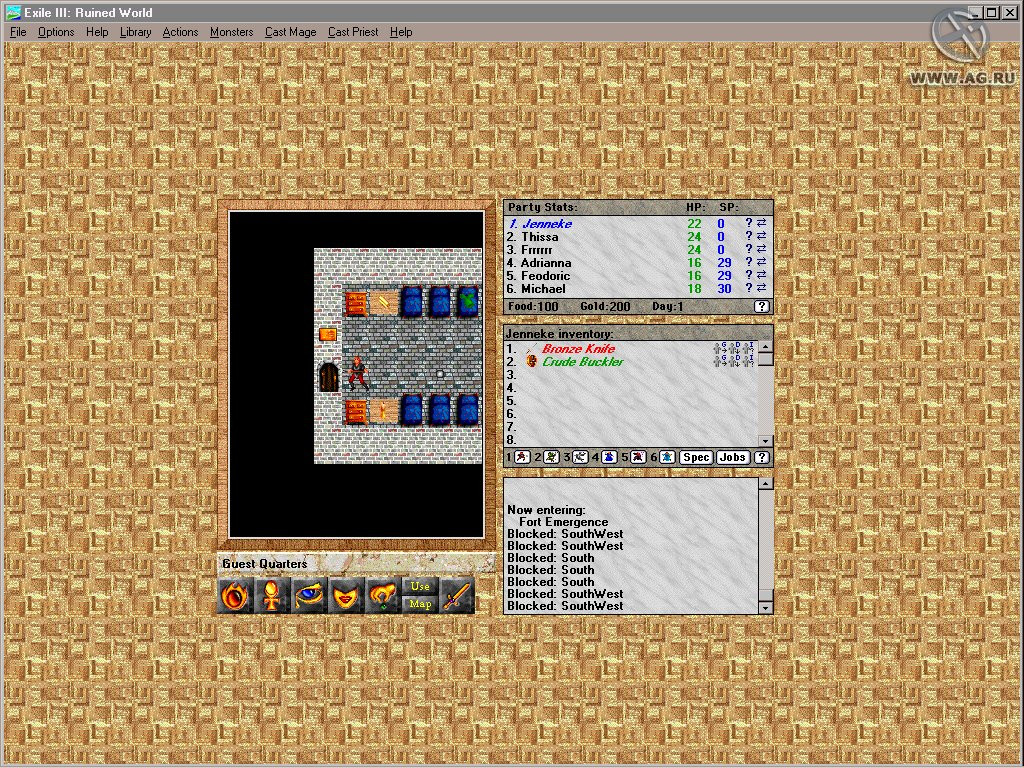Click the Cast Priest Spell ankh icon
The width and height of the screenshot is (1024, 768).
pos(272,596)
